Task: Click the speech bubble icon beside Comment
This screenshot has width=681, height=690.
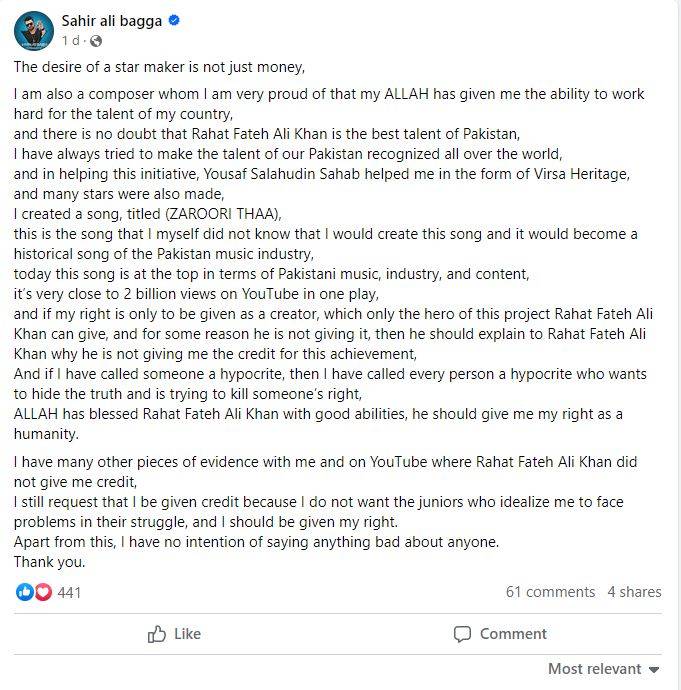Action: click(462, 634)
